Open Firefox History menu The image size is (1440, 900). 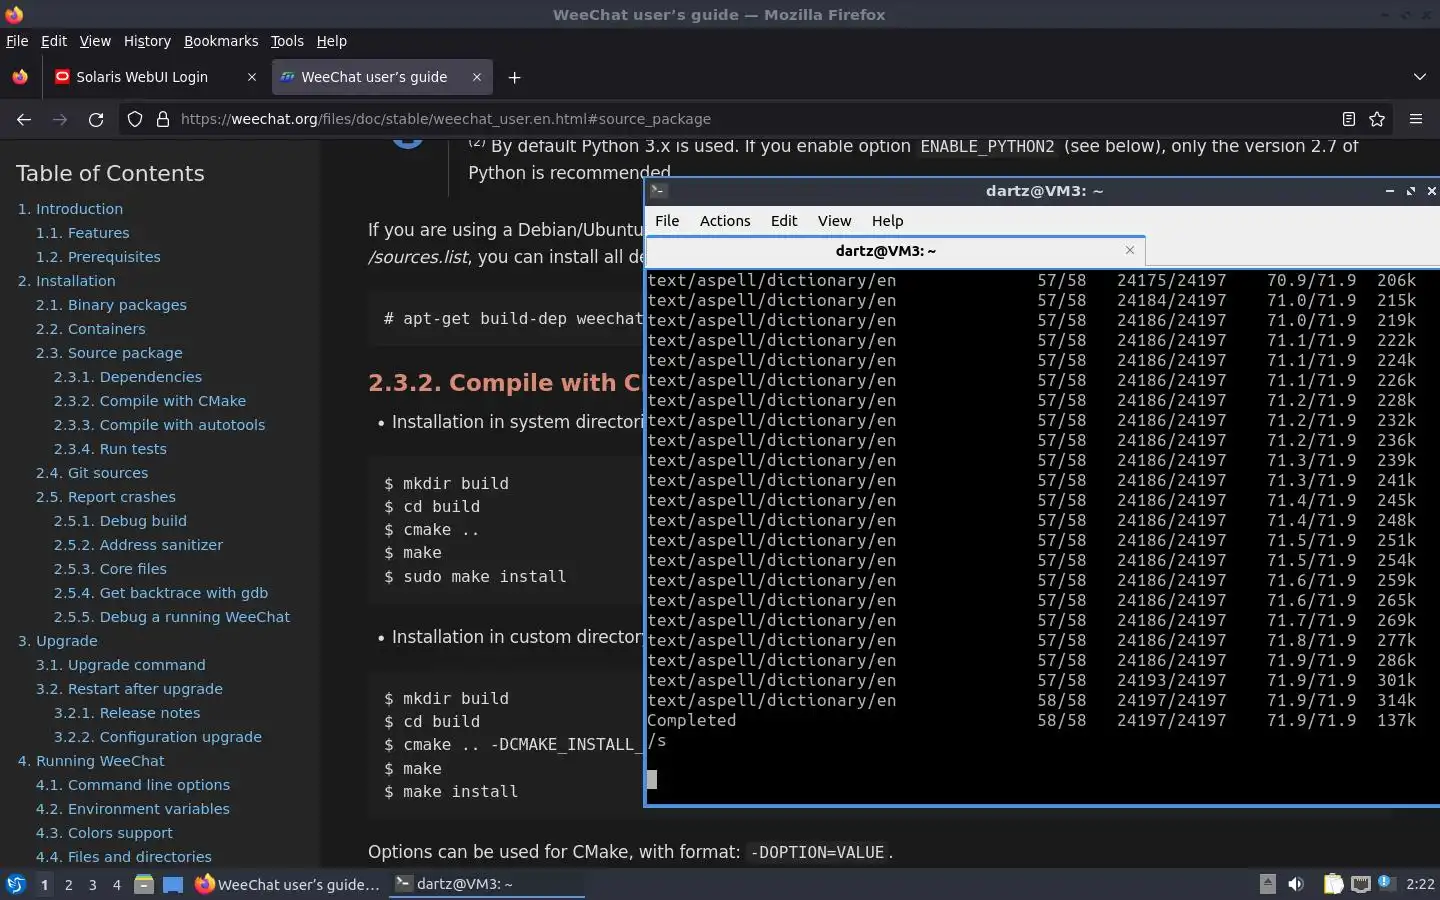point(147,41)
